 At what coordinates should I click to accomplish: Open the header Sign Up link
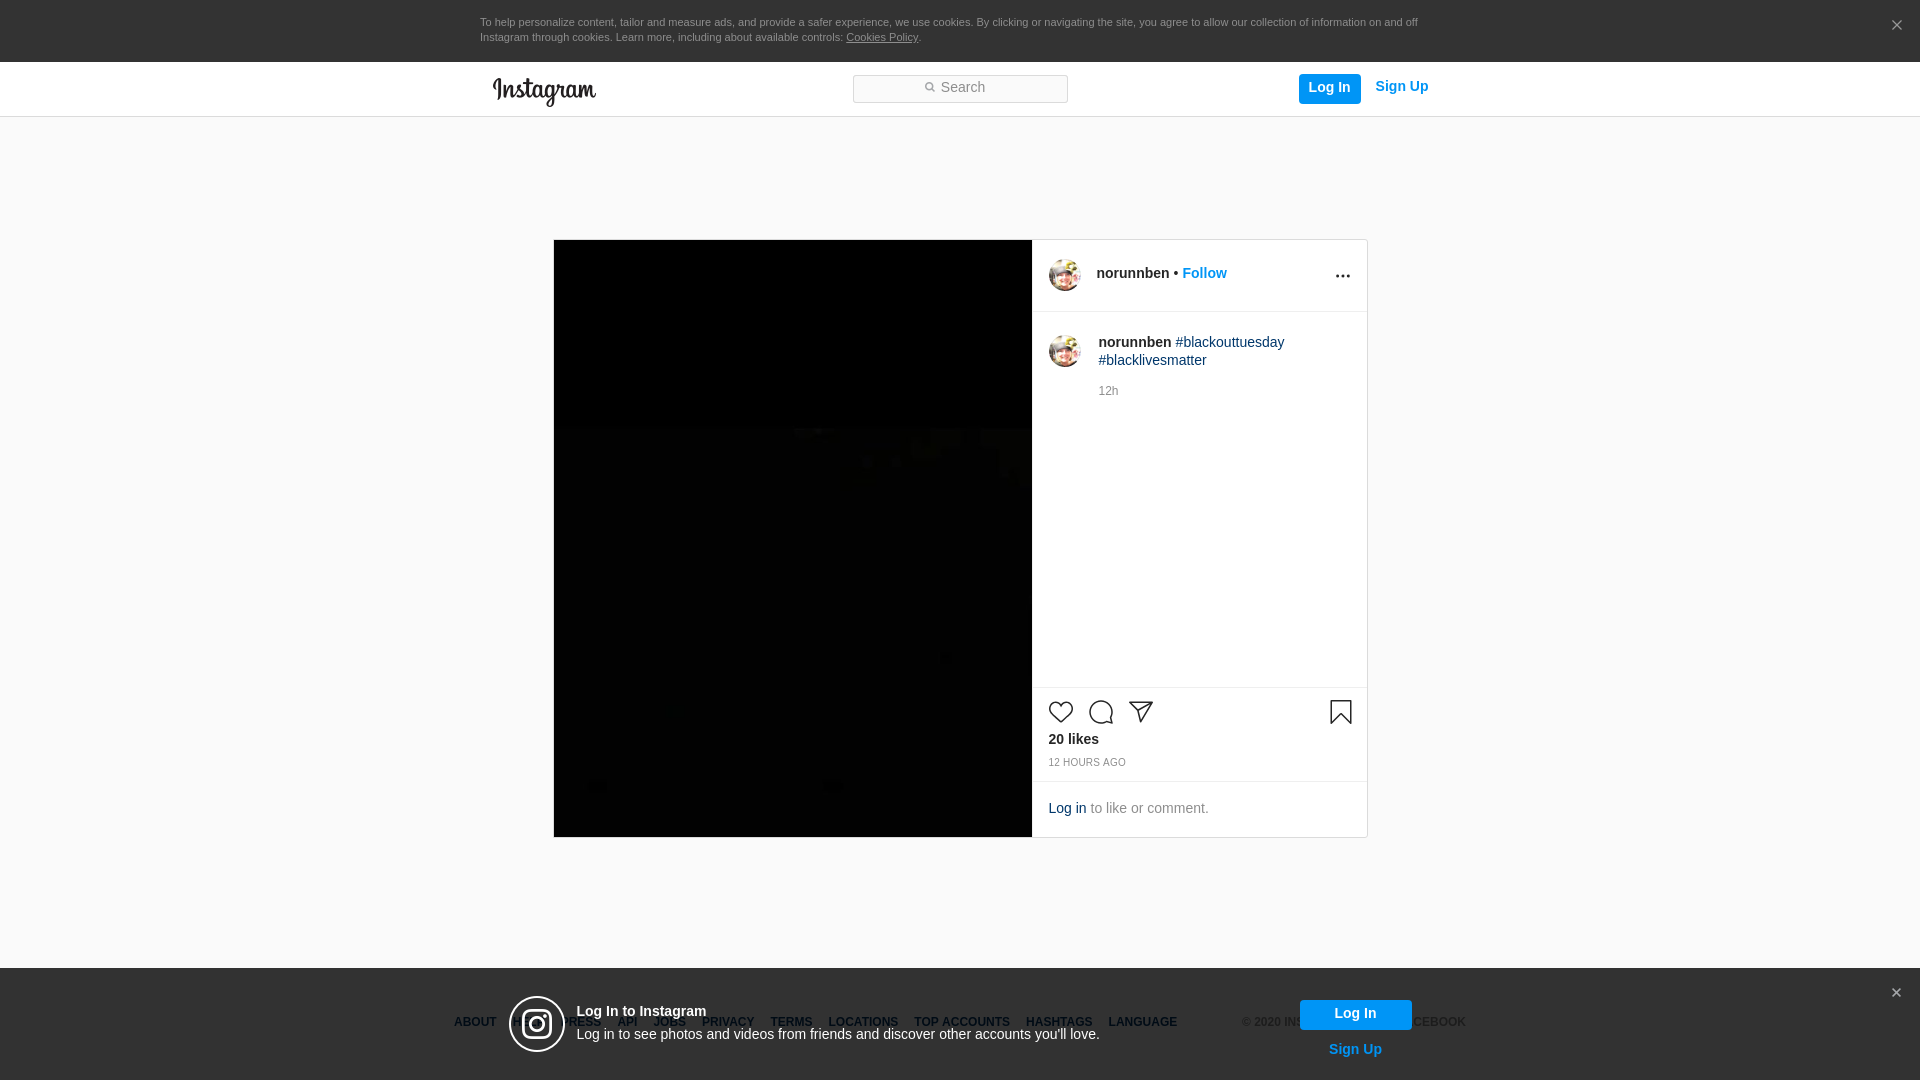pyautogui.click(x=1401, y=87)
